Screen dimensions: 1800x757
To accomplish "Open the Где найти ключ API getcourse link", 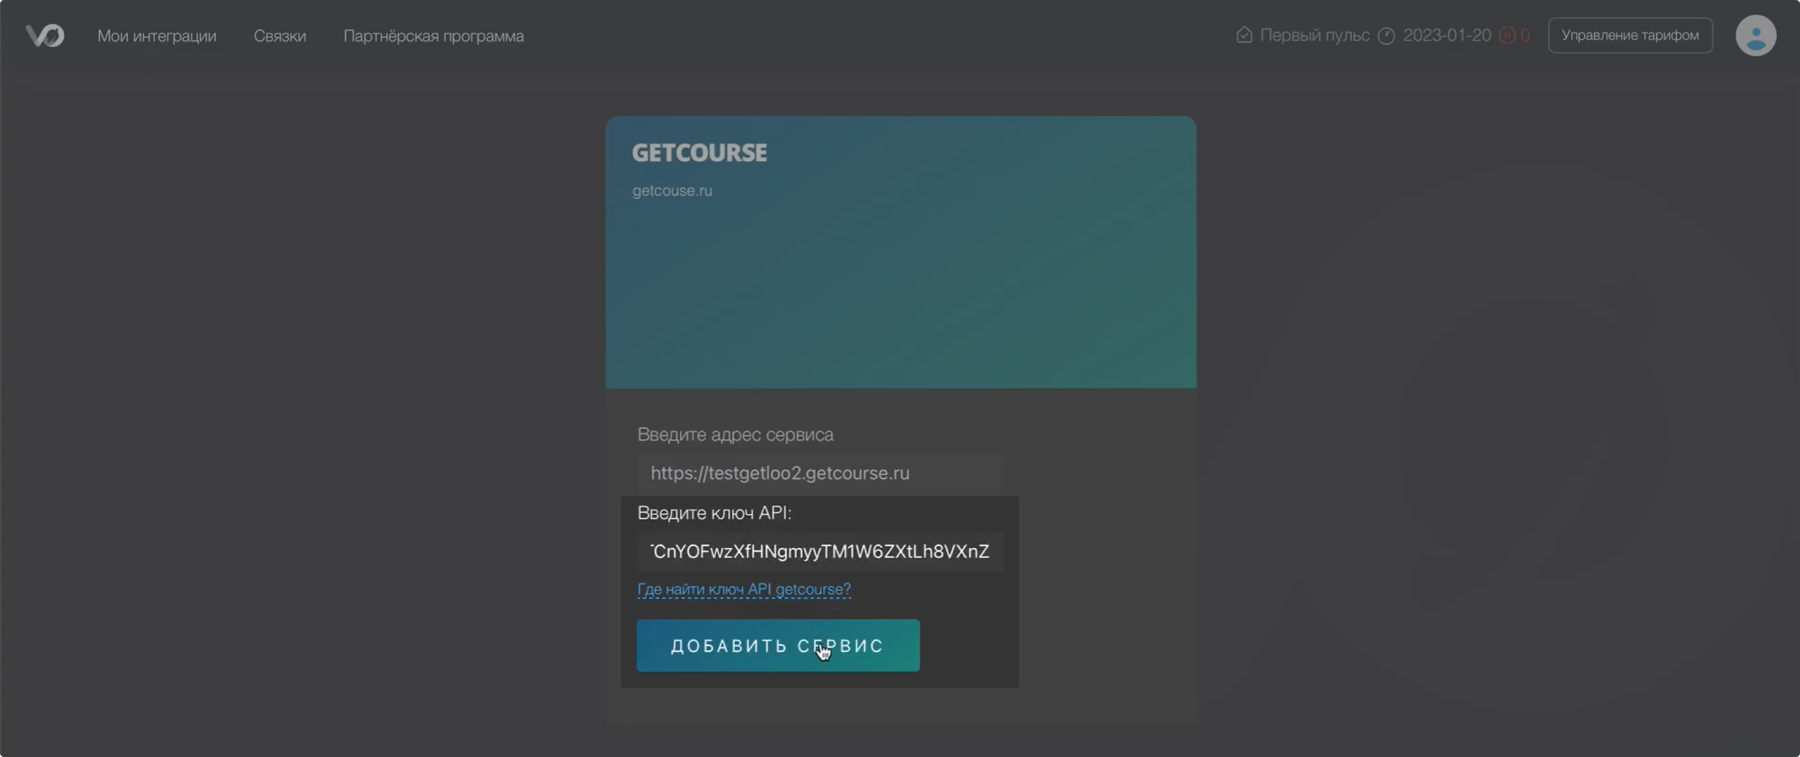I will point(744,589).
